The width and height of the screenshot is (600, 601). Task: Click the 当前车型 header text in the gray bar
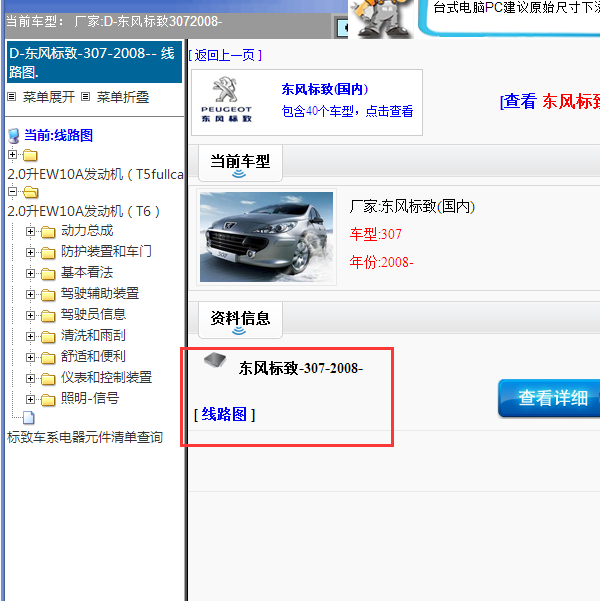click(114, 21)
